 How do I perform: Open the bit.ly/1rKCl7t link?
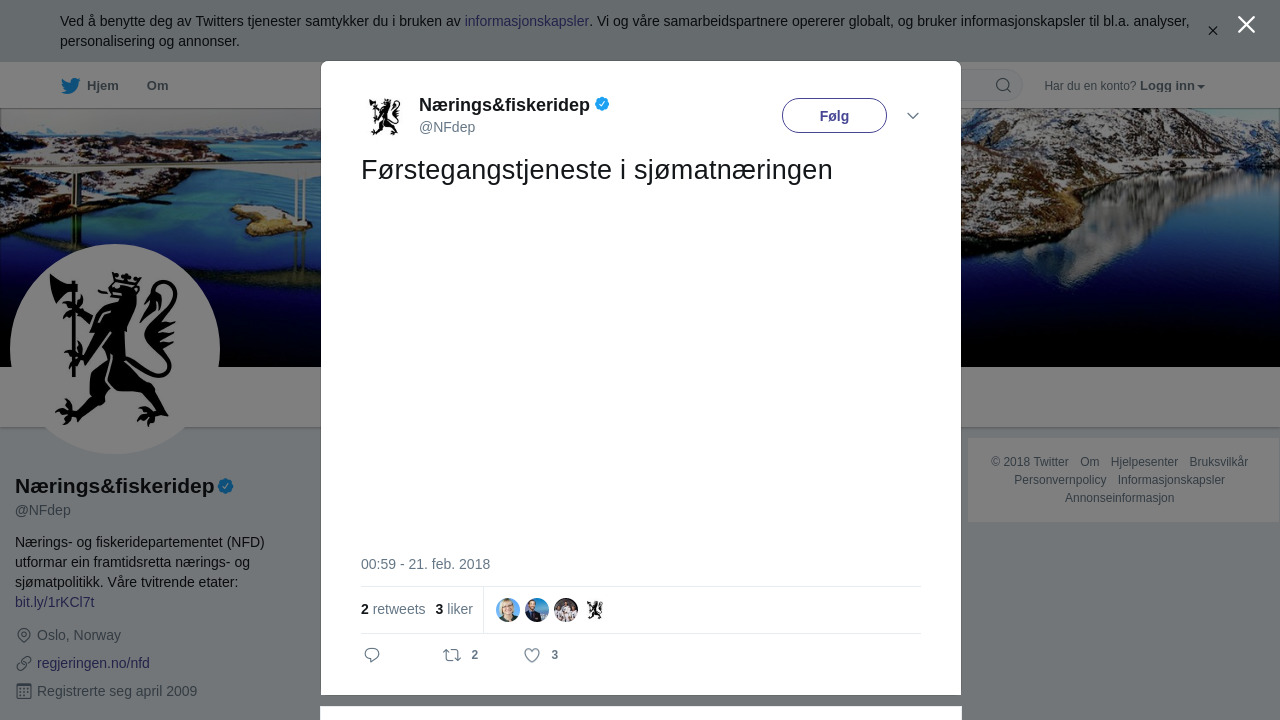pyautogui.click(x=55, y=602)
